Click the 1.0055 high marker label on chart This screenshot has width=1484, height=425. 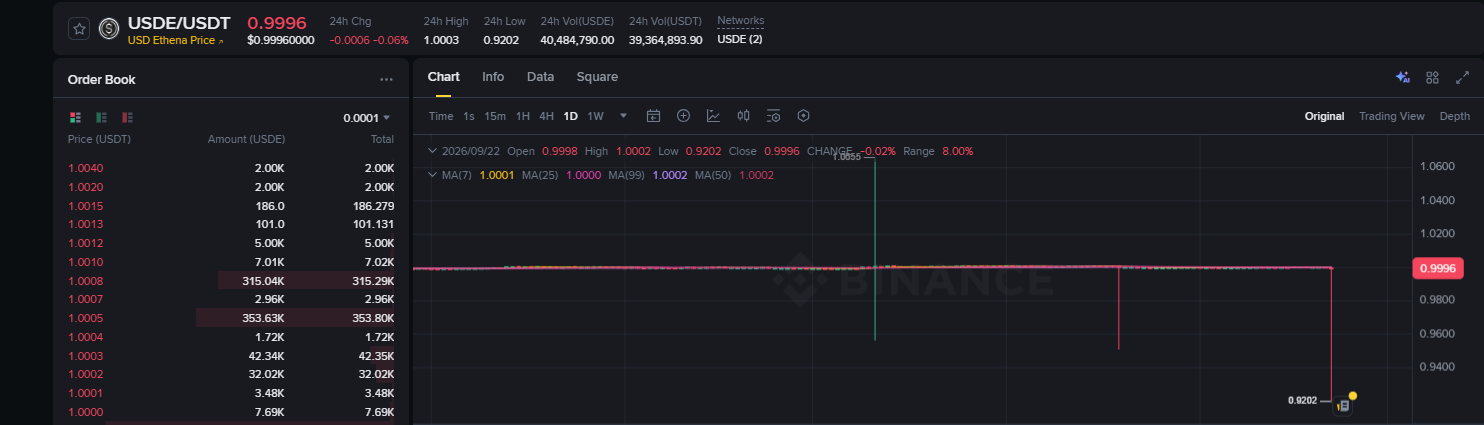click(x=847, y=157)
